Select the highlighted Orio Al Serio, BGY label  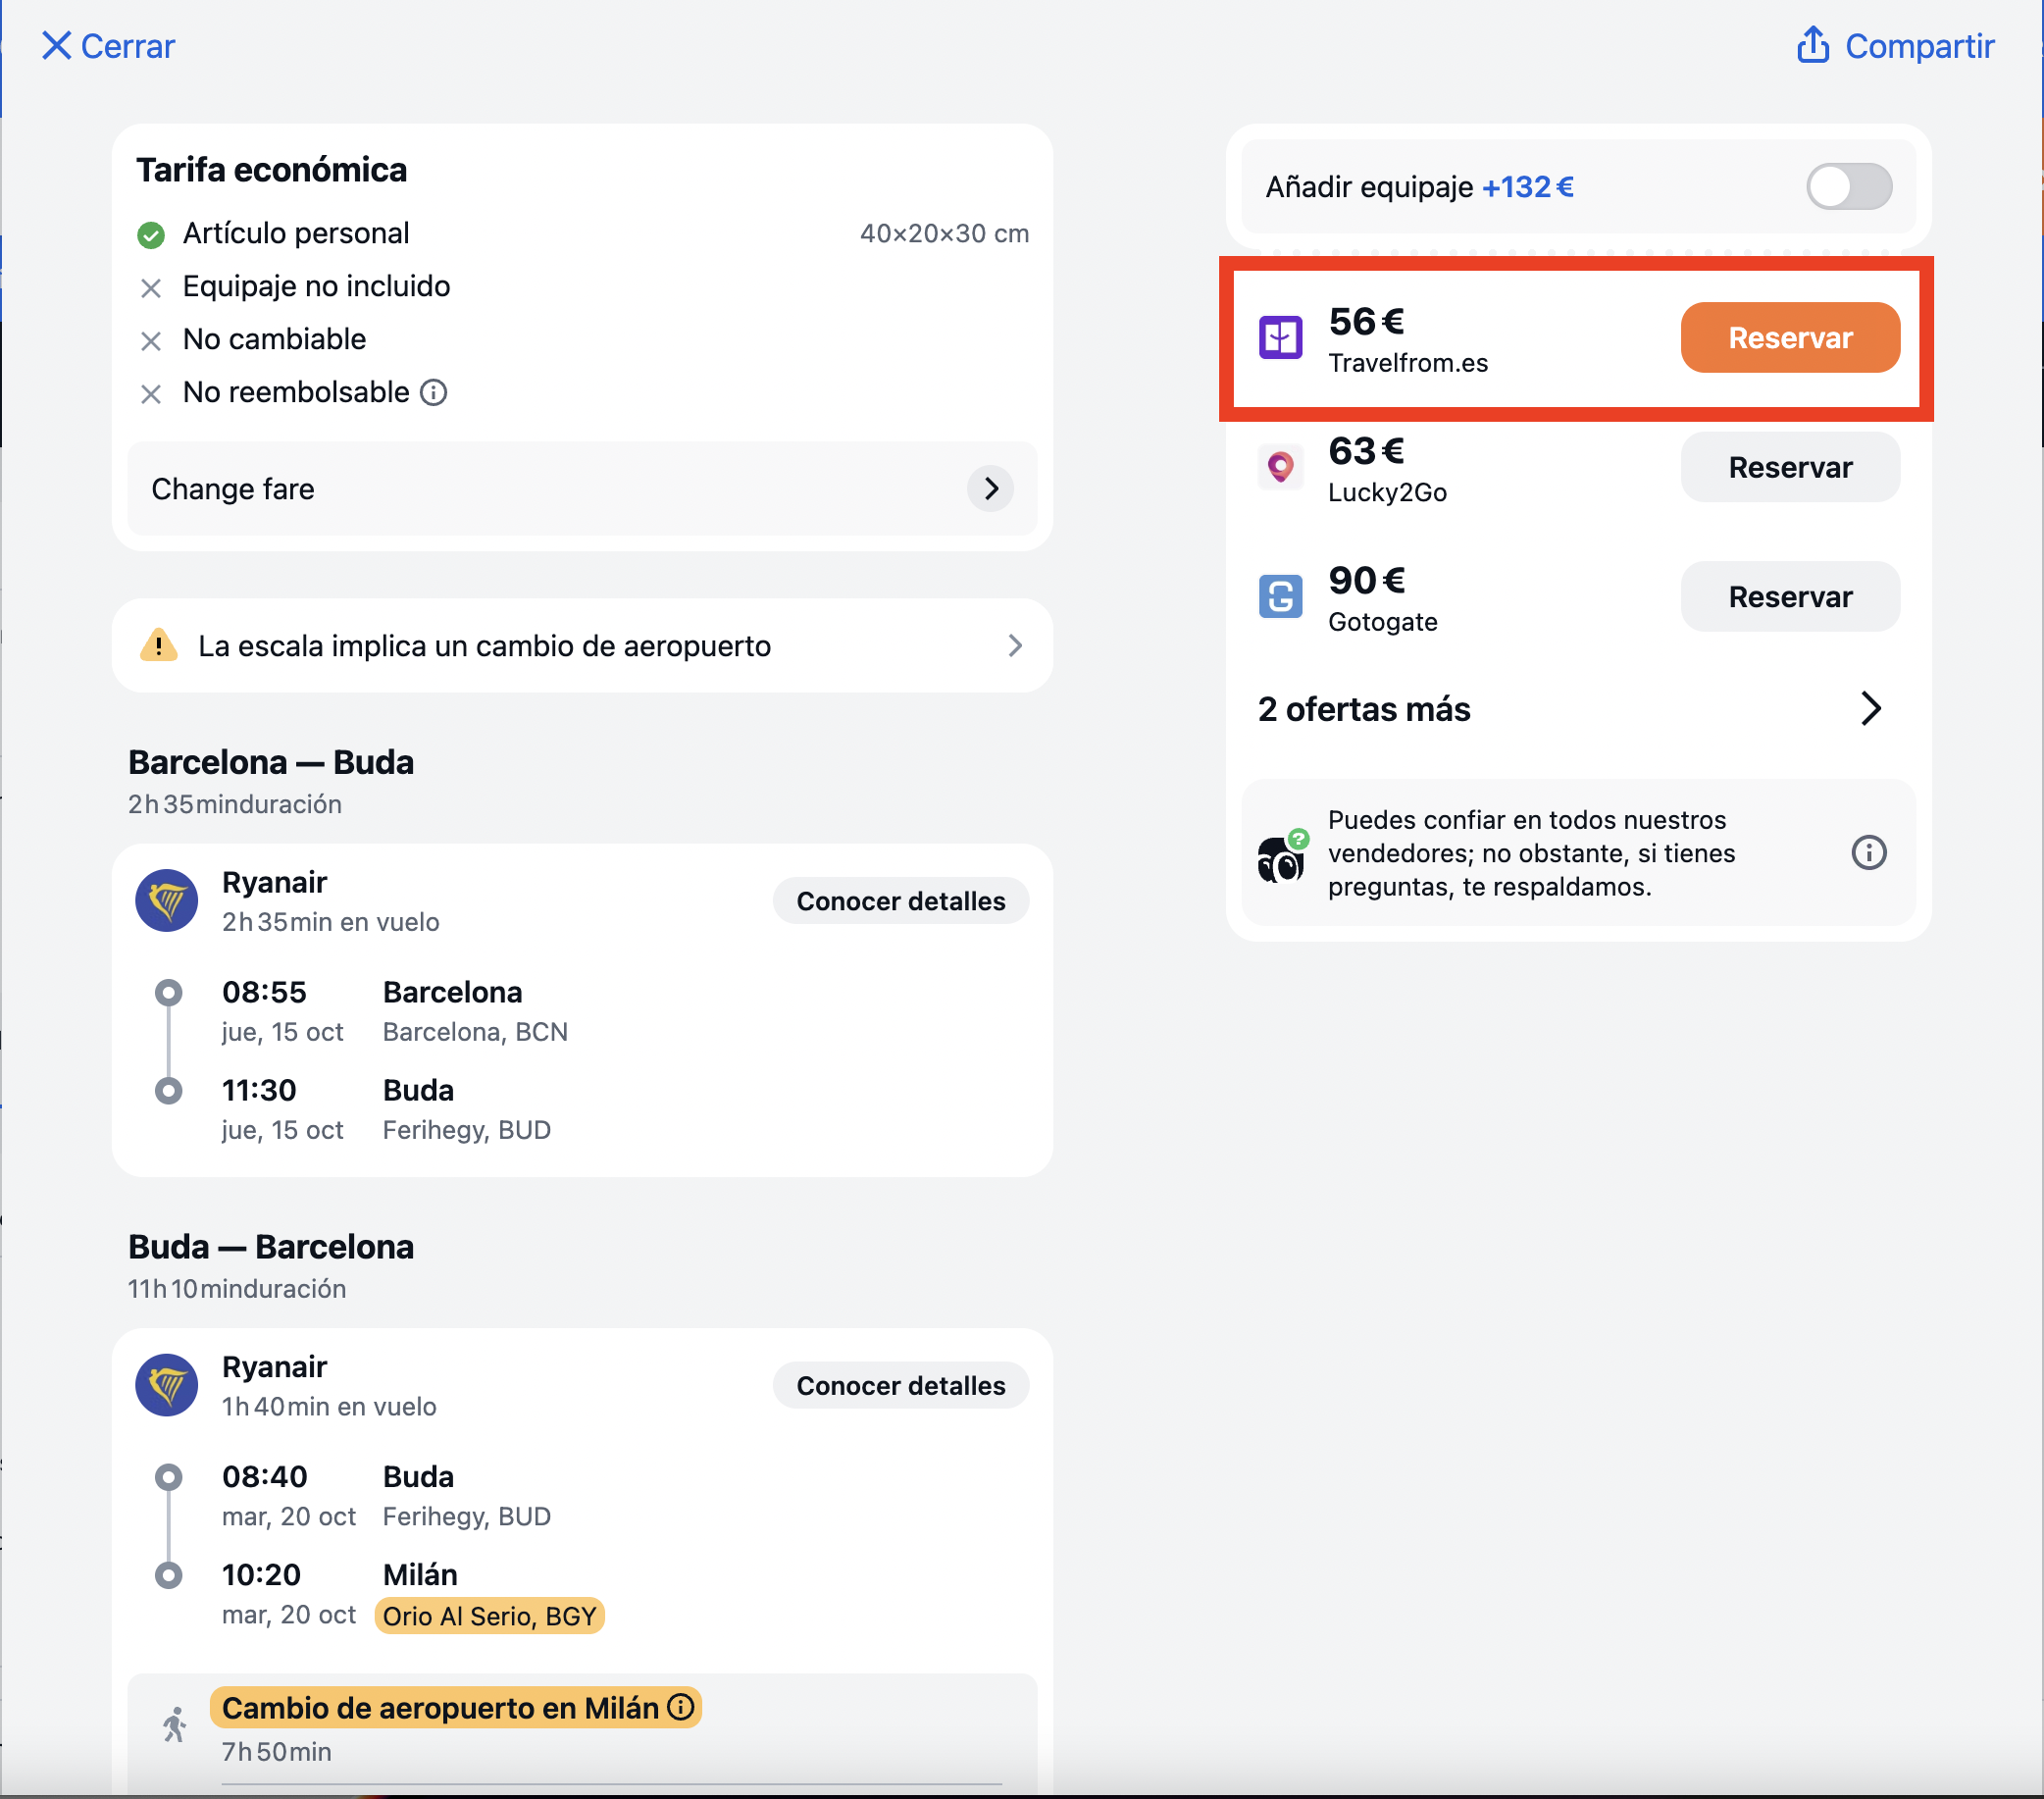pyautogui.click(x=490, y=1615)
